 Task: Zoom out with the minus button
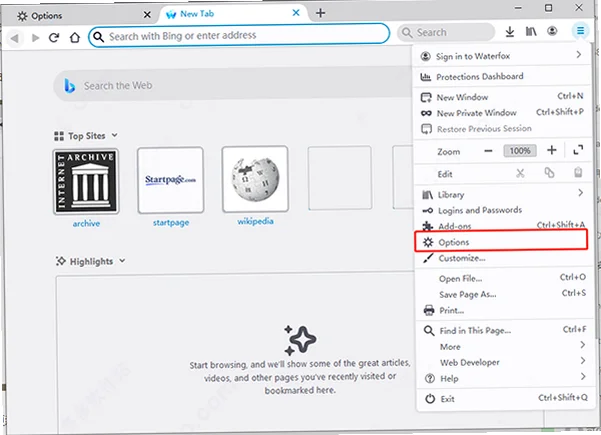(488, 151)
